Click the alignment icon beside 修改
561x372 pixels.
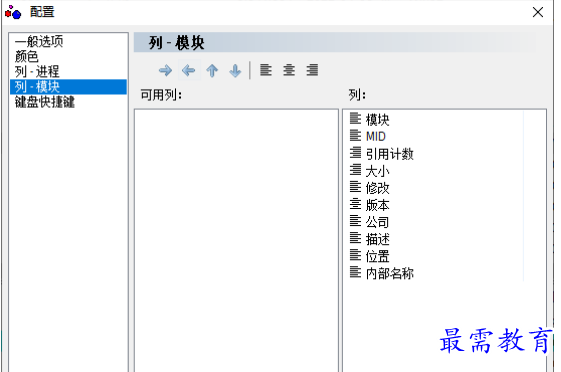(x=355, y=186)
